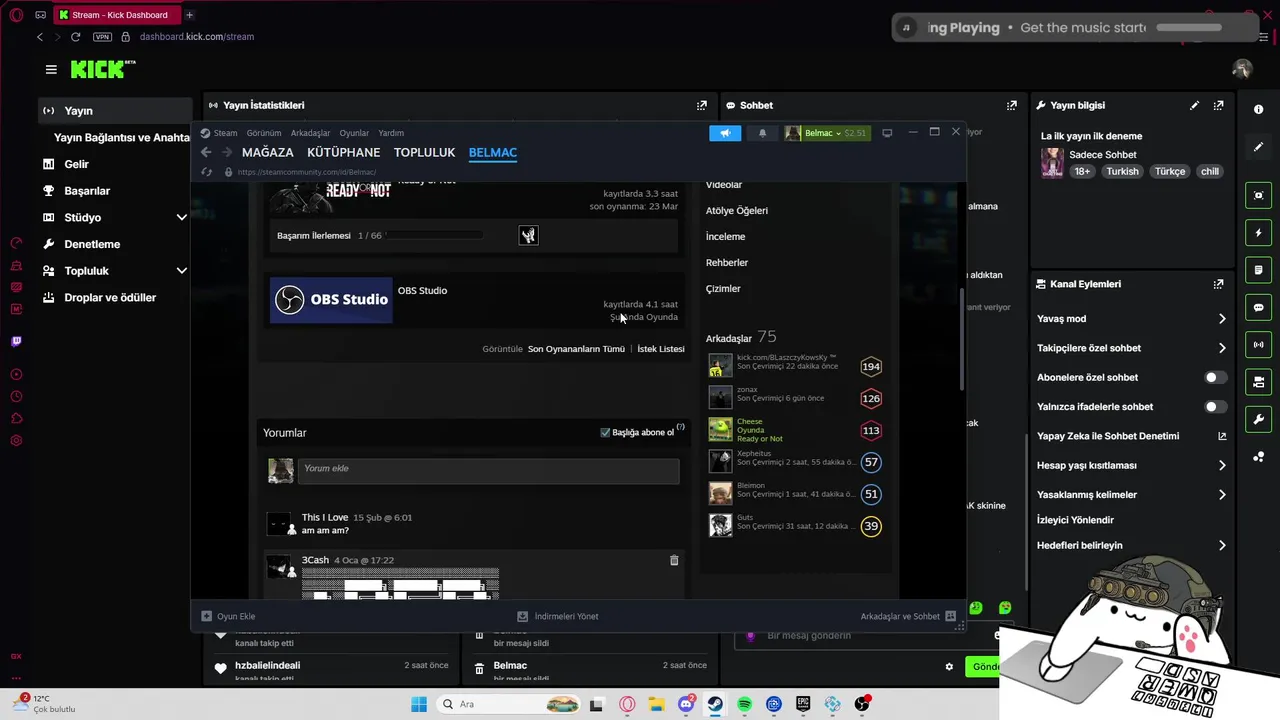Open the İstek Listesi link
The image size is (1280, 720).
coord(661,349)
